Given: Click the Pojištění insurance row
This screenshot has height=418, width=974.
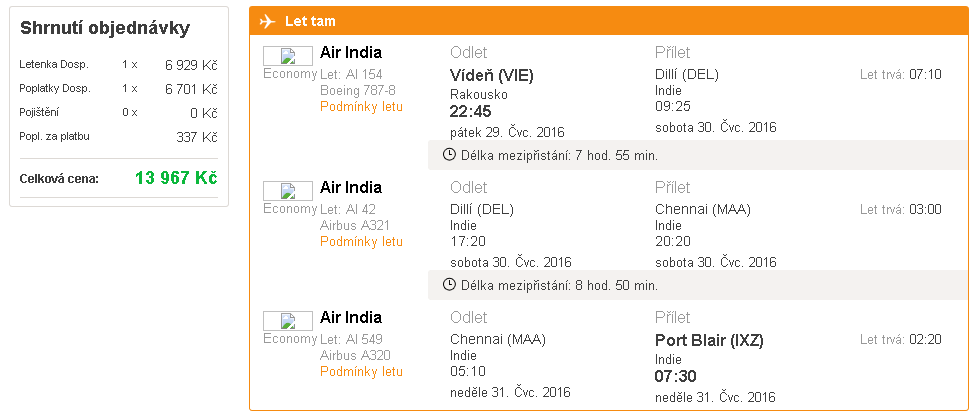Looking at the screenshot, I should (119, 113).
